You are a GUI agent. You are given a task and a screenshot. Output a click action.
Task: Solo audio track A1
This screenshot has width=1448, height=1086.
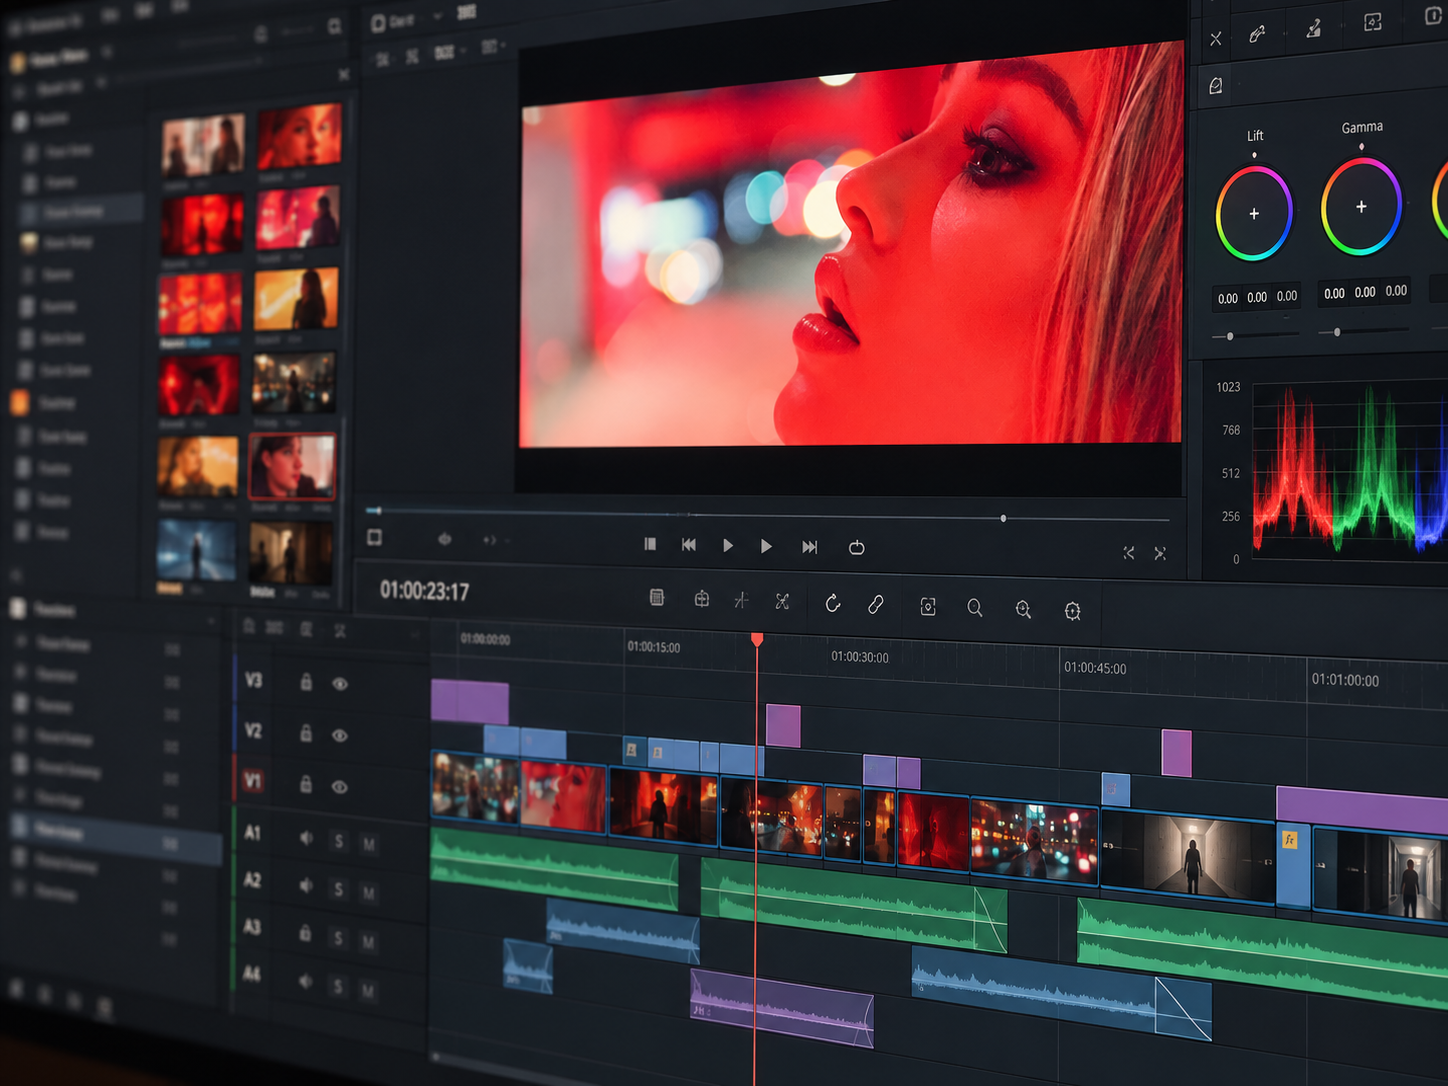tap(338, 841)
